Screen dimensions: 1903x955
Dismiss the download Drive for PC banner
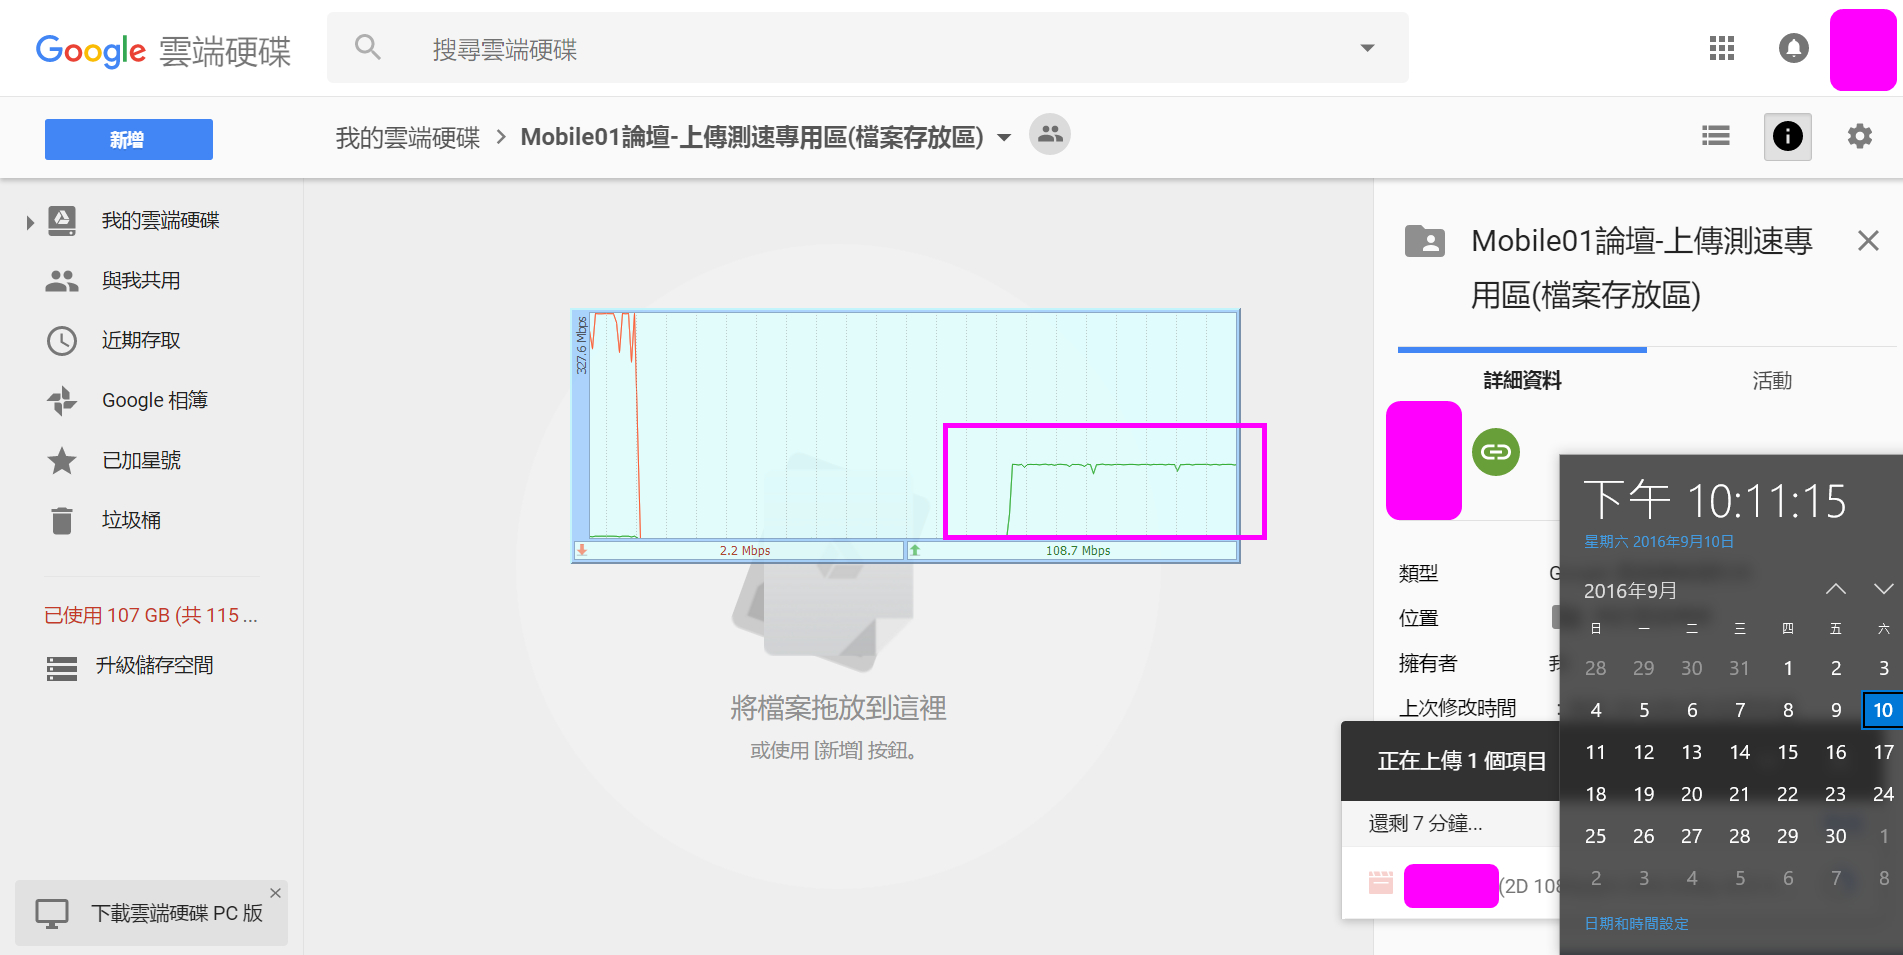coord(276,893)
